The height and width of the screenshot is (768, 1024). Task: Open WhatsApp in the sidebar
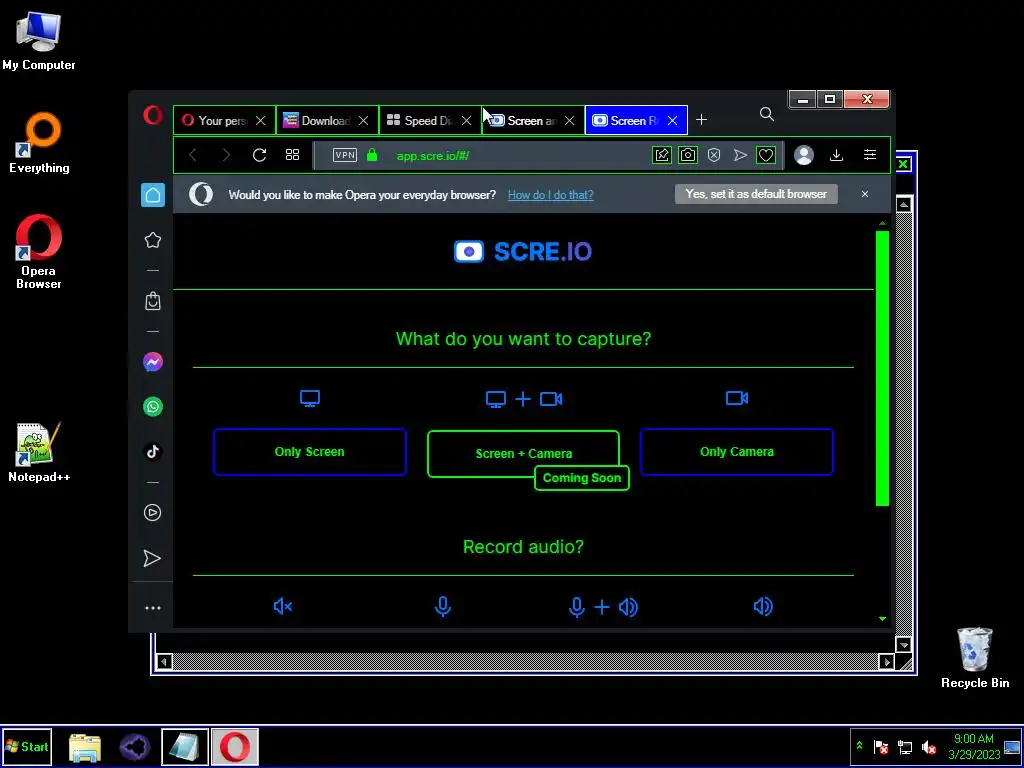pos(153,407)
